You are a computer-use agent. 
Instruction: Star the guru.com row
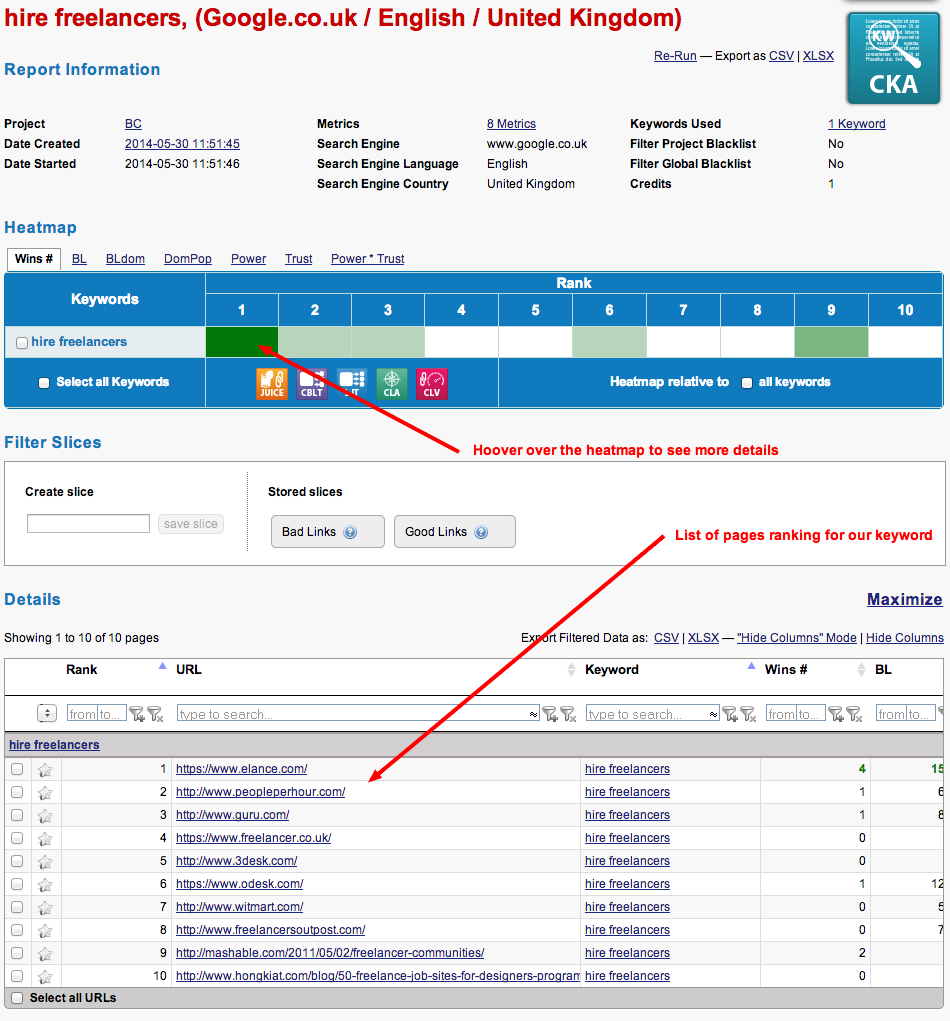[45, 815]
